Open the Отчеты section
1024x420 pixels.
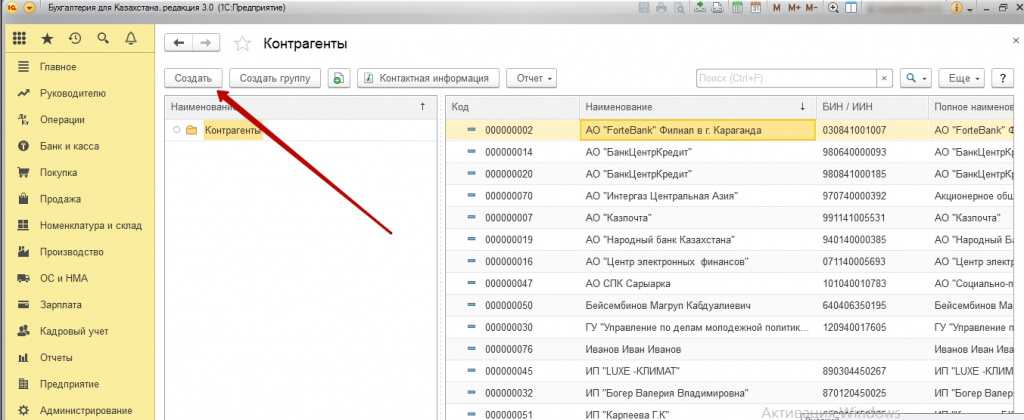[x=56, y=358]
